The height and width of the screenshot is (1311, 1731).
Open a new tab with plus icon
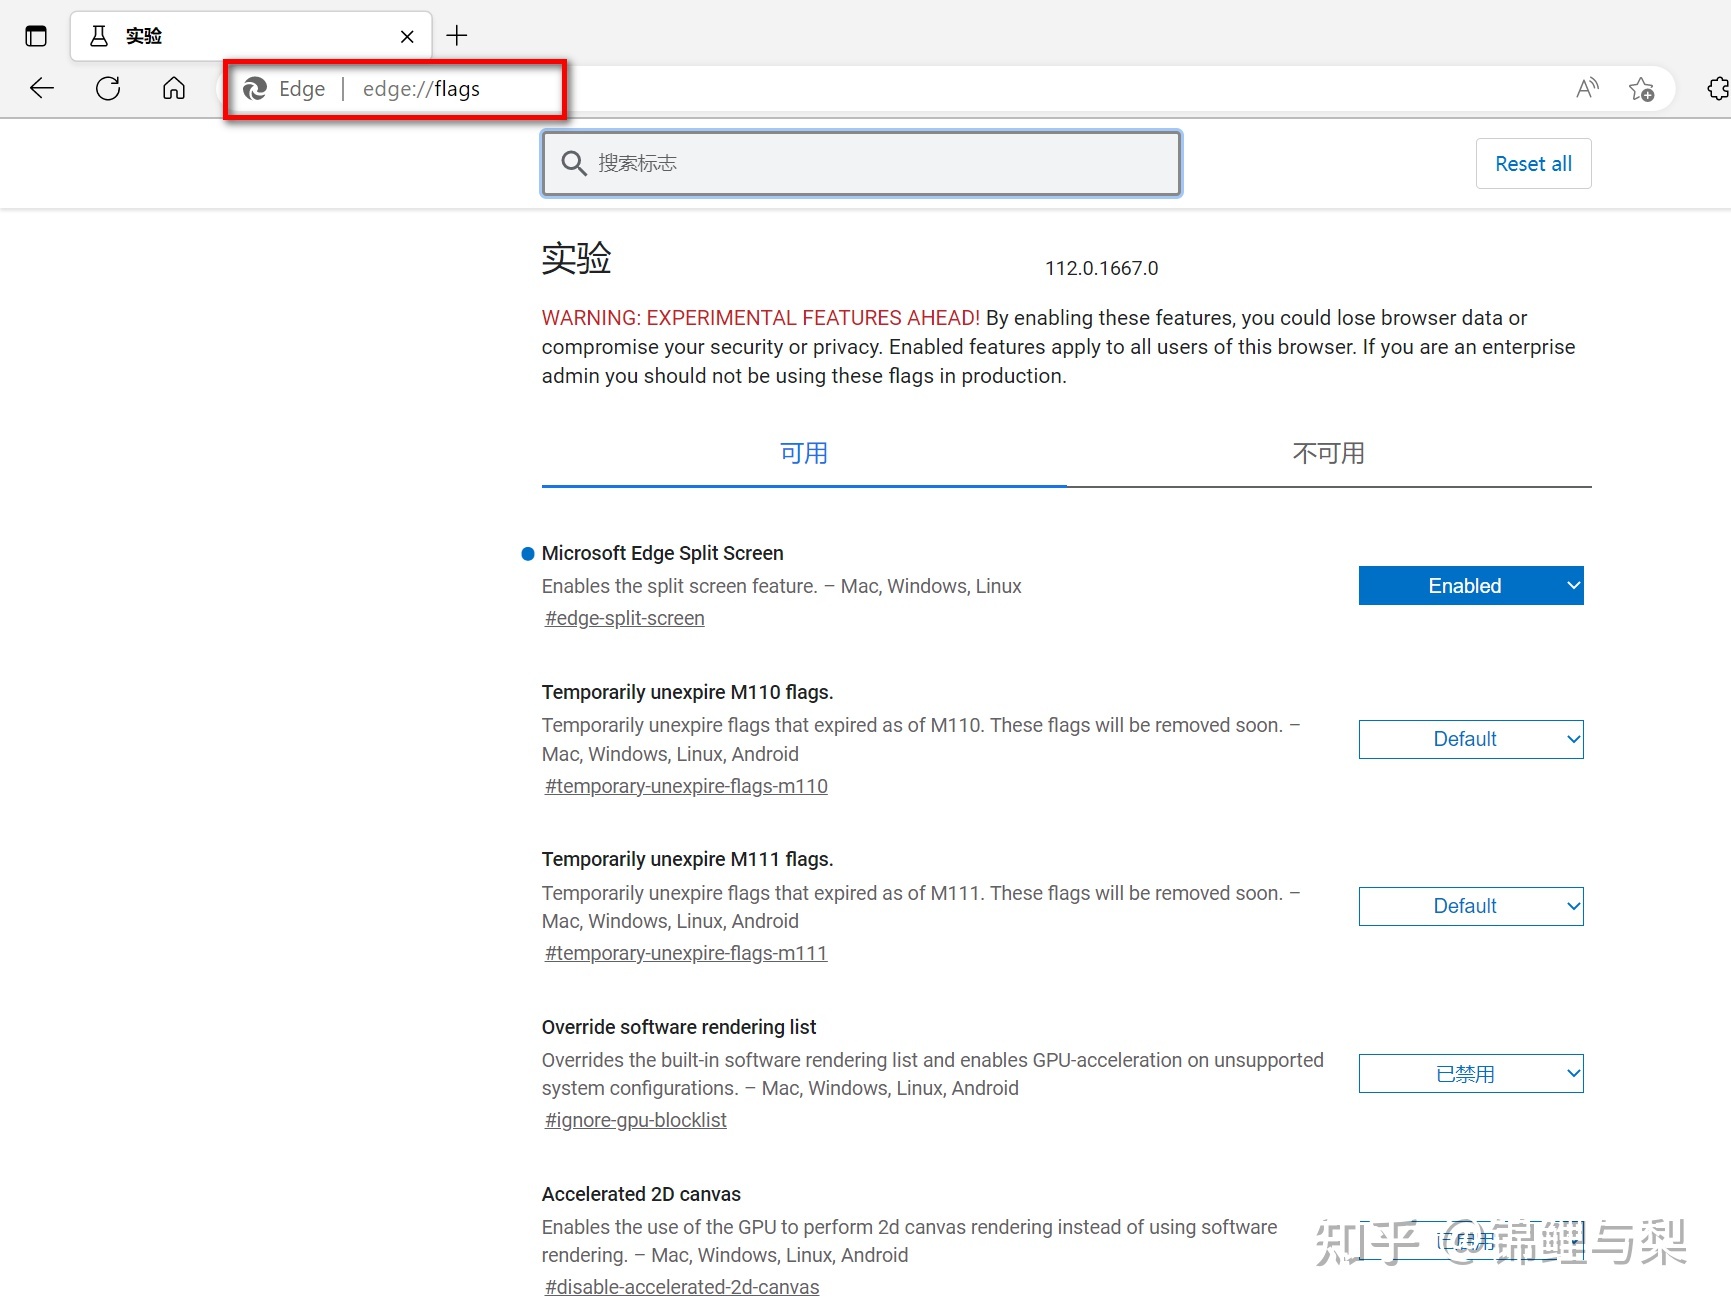tap(457, 36)
